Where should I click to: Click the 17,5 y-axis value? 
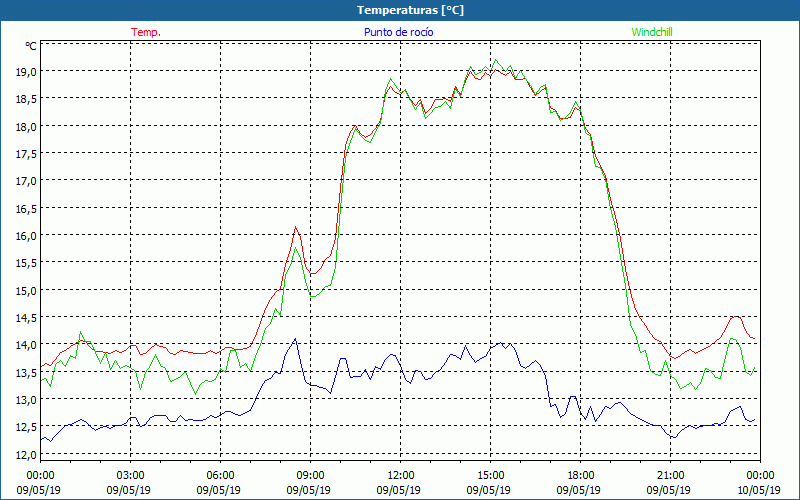click(x=26, y=154)
